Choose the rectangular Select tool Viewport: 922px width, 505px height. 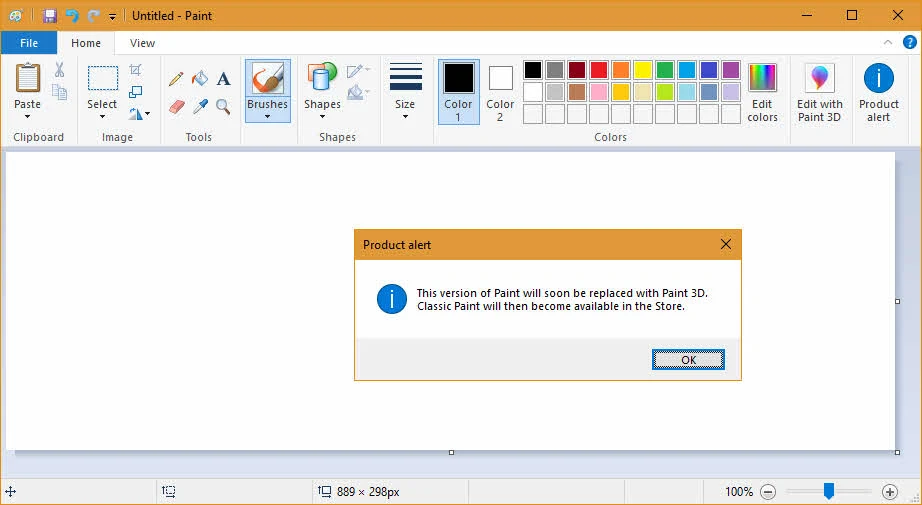[102, 78]
